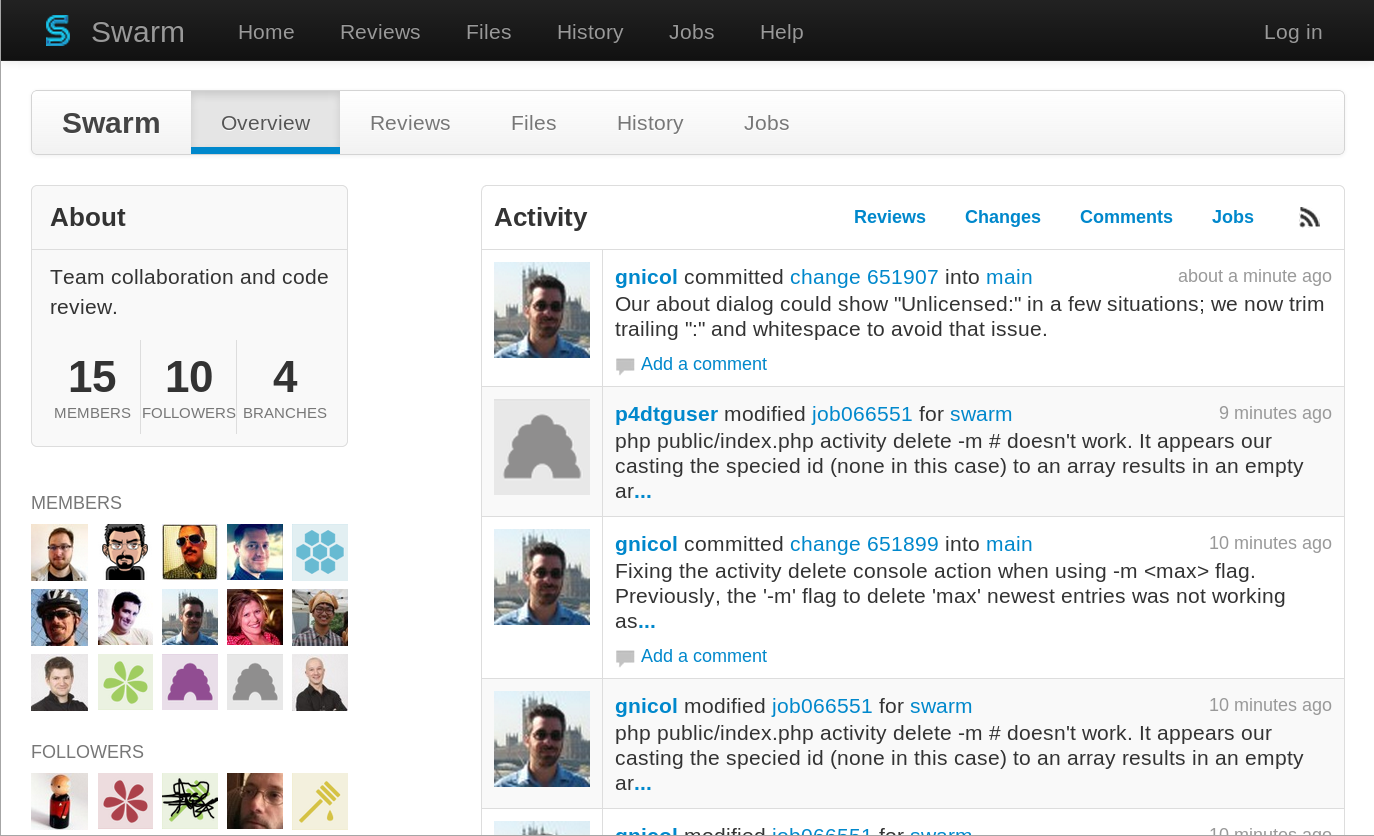Open the project Files tab

click(533, 123)
